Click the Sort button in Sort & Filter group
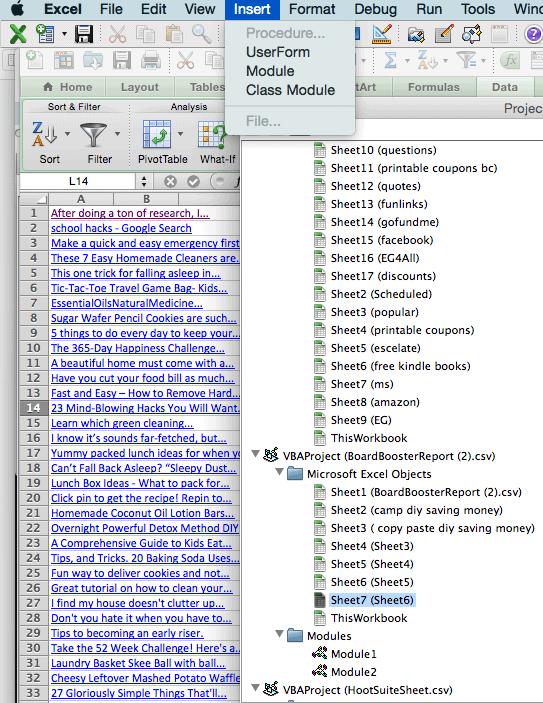Viewport: 543px width, 703px height. pos(45,142)
